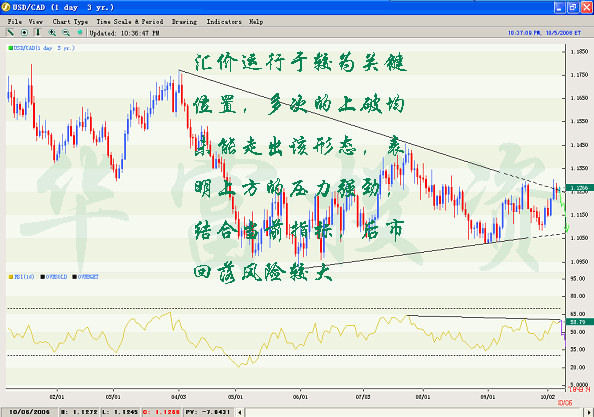Click the H: 1.1272 high value field
This screenshot has height=417, width=594.
coord(79,412)
